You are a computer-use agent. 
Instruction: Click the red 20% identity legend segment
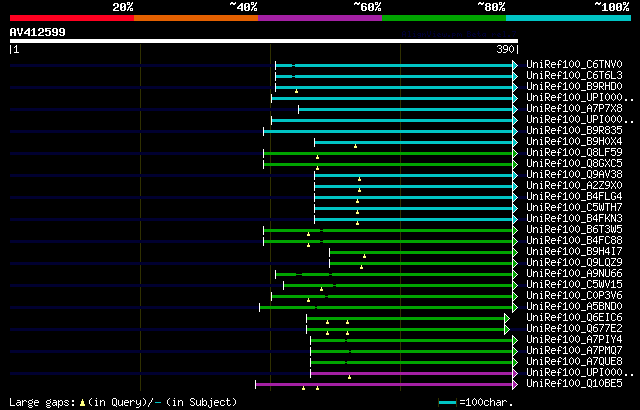pos(72,18)
